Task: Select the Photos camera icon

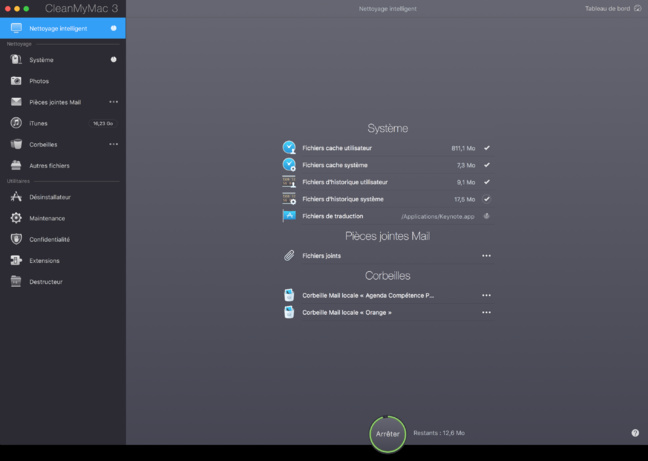Action: point(16,81)
